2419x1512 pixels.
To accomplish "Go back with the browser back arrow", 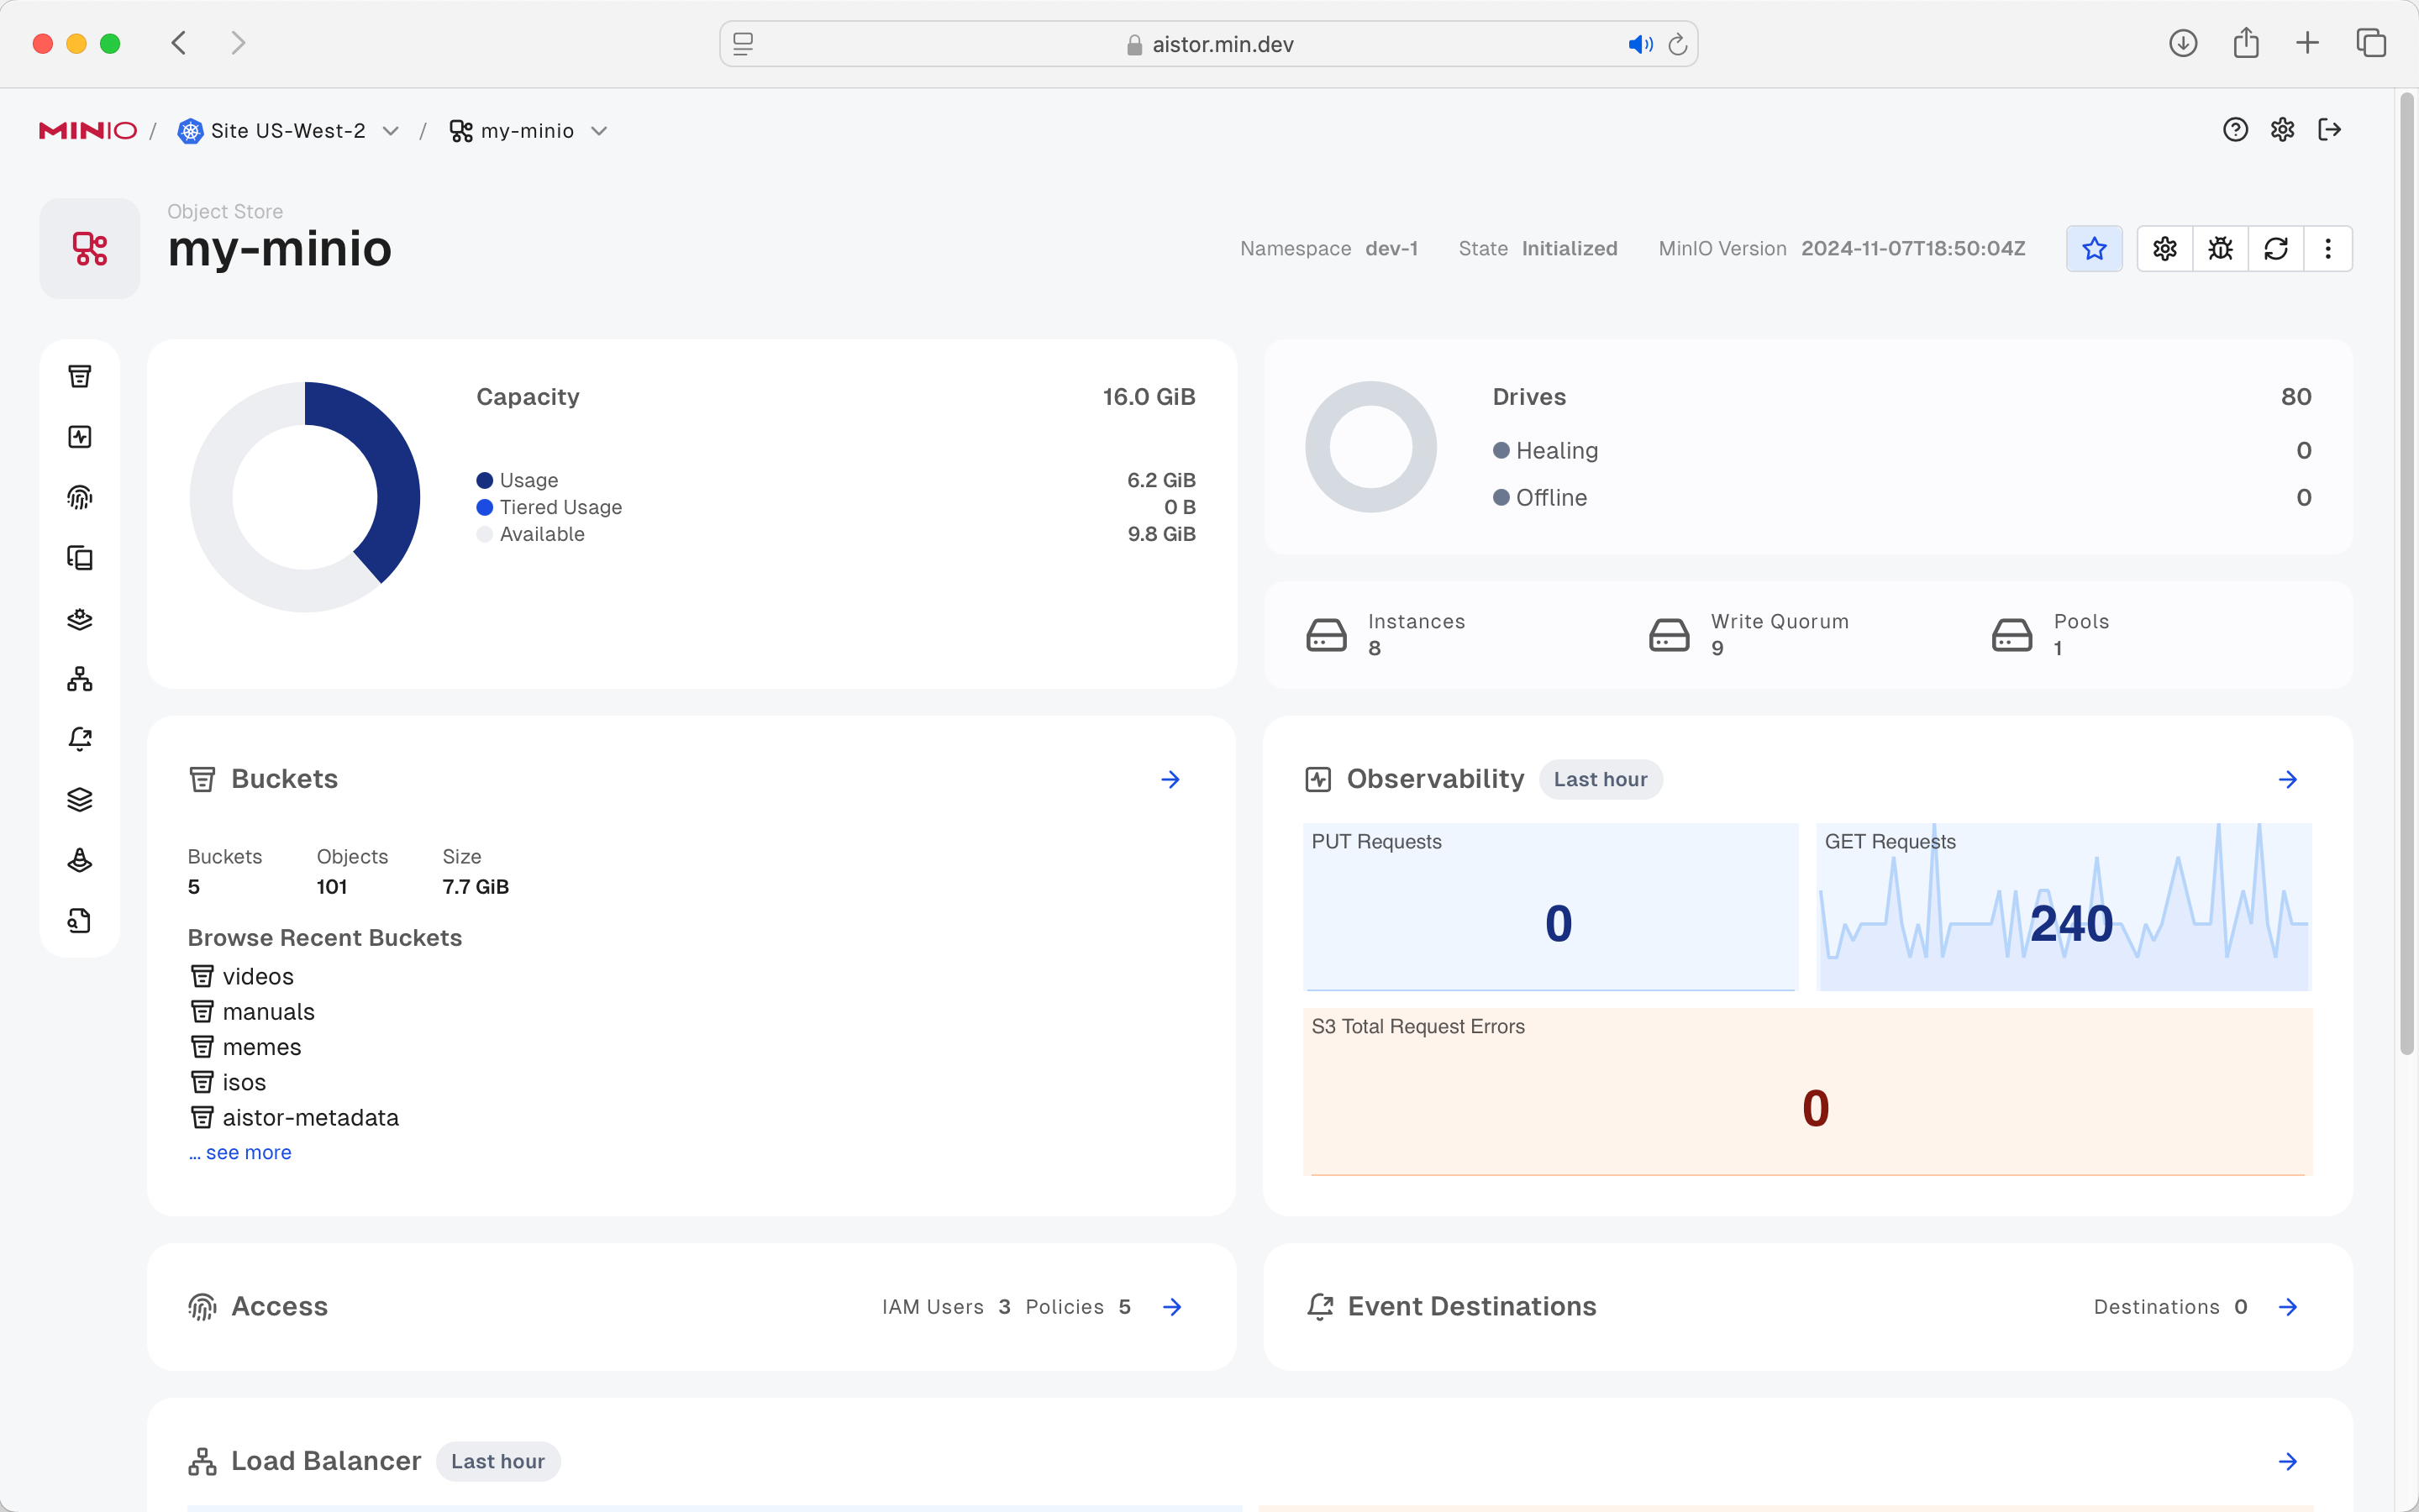I will 179,43.
